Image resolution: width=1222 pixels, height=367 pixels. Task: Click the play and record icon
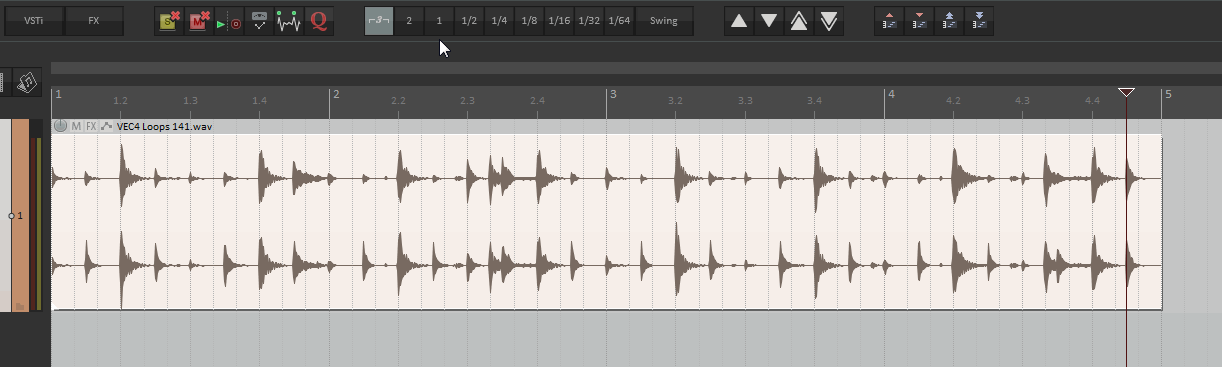pos(229,21)
